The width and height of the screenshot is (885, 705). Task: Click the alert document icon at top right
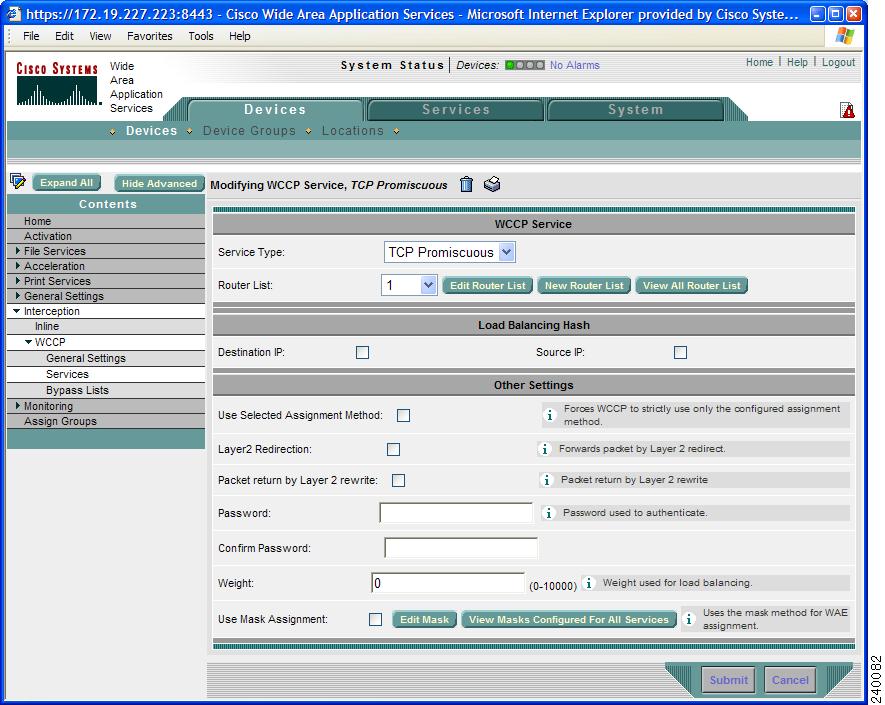(x=847, y=110)
